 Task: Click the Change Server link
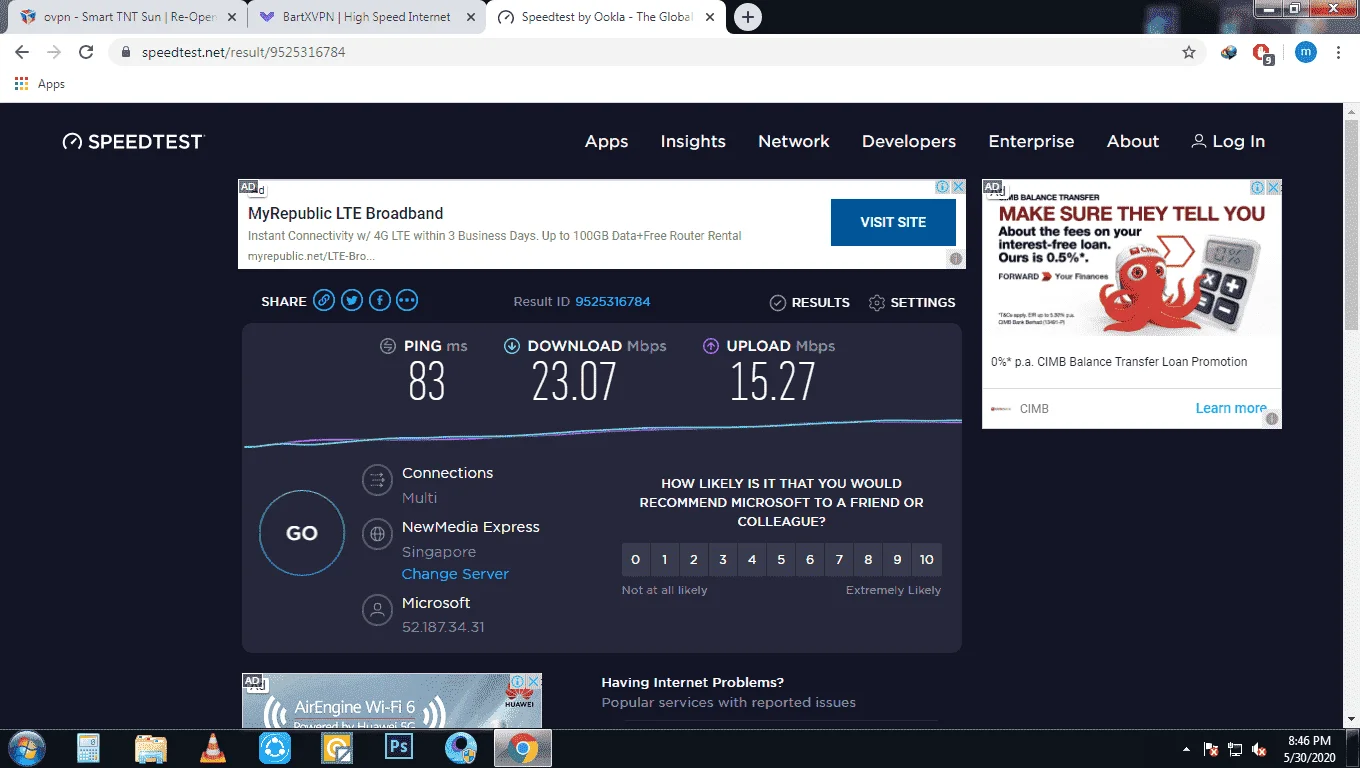point(455,574)
